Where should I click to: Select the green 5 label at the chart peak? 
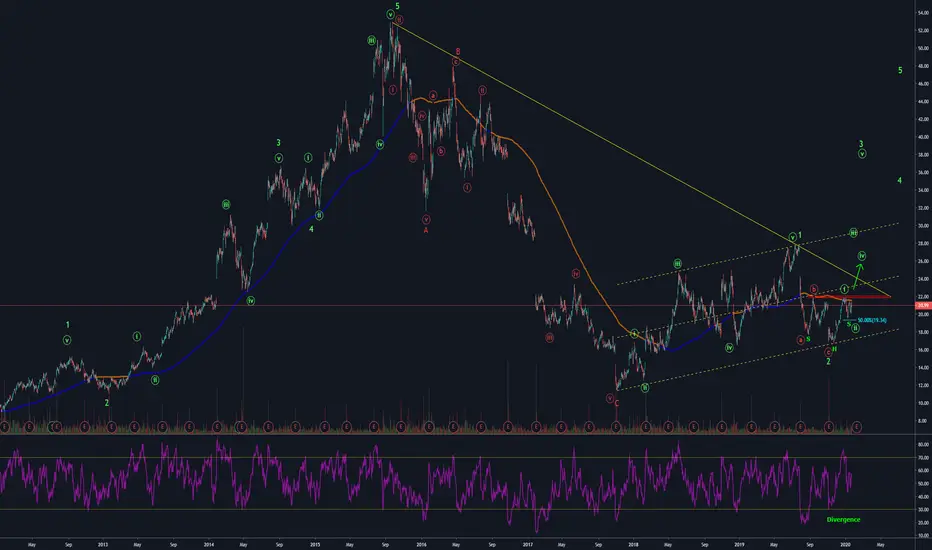coord(398,7)
